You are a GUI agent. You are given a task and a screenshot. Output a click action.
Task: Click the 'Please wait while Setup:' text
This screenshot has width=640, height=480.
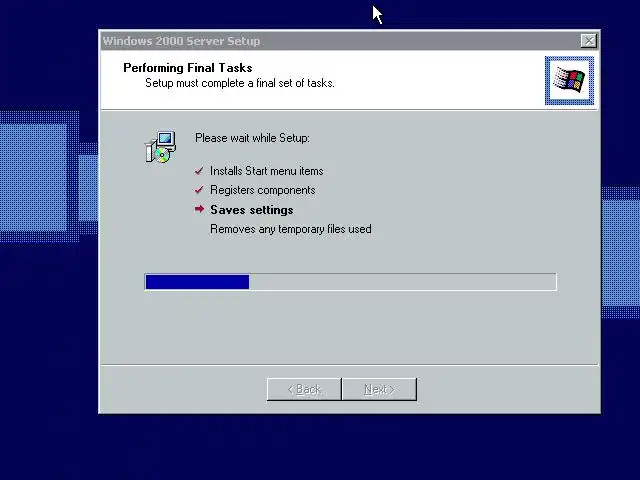tap(252, 138)
